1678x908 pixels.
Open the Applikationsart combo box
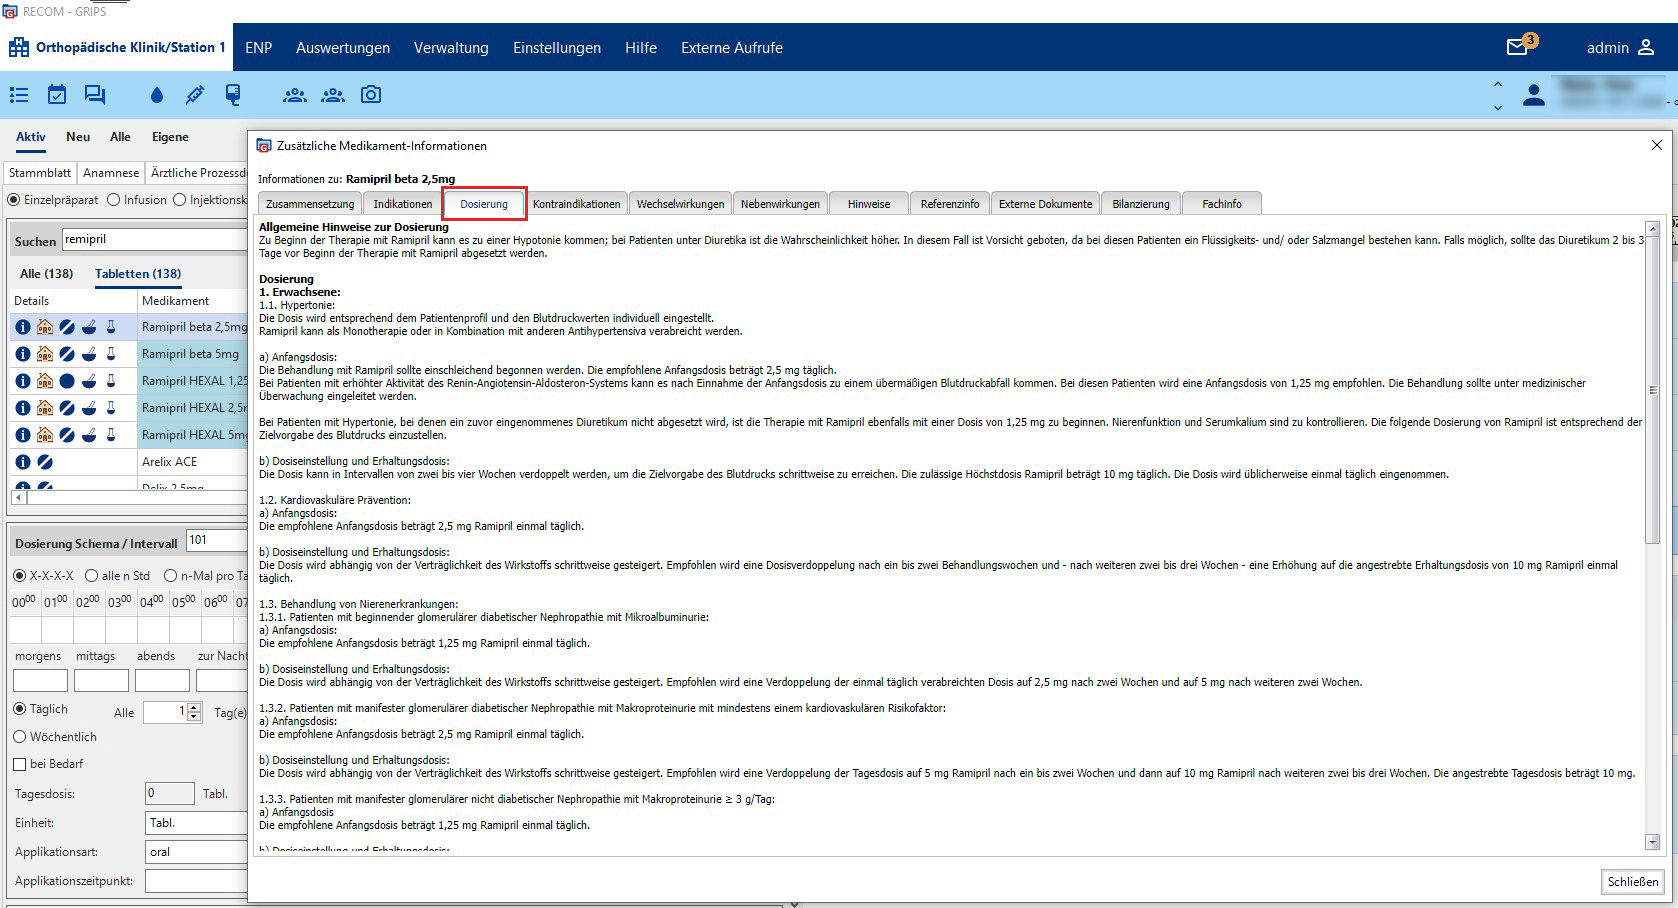click(196, 852)
